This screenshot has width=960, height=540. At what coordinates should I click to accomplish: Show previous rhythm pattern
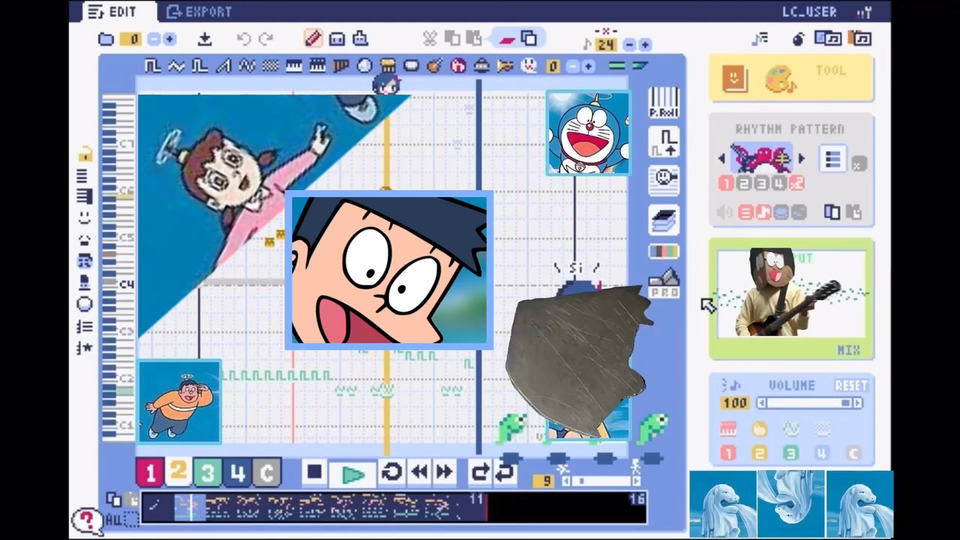pos(722,159)
